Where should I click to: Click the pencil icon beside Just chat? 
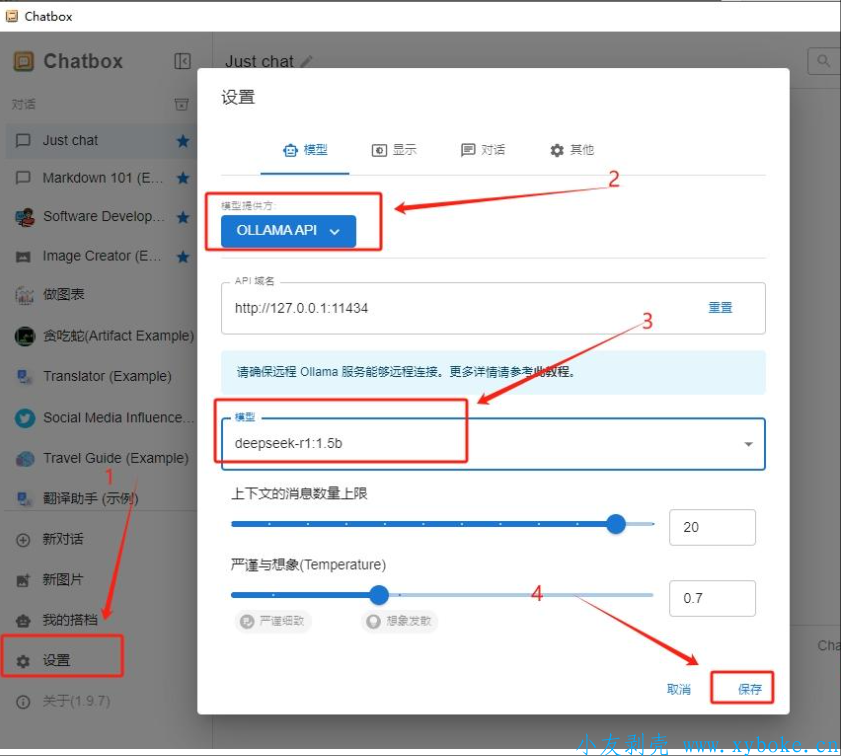tap(306, 62)
